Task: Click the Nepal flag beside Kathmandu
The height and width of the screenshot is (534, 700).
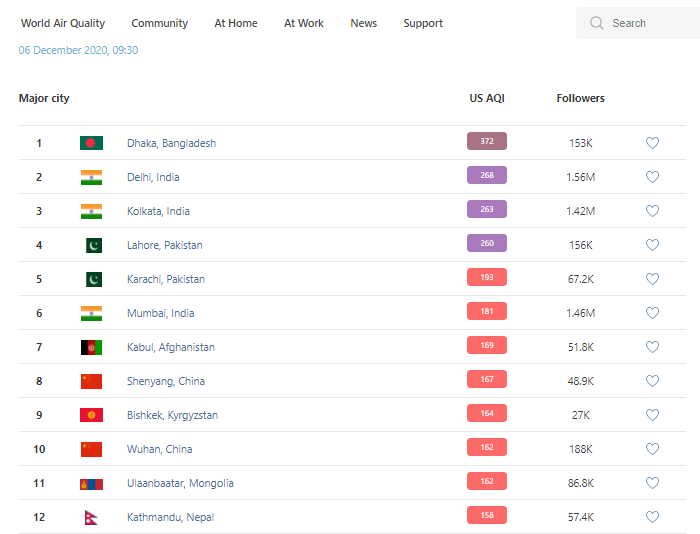Action: 91,517
